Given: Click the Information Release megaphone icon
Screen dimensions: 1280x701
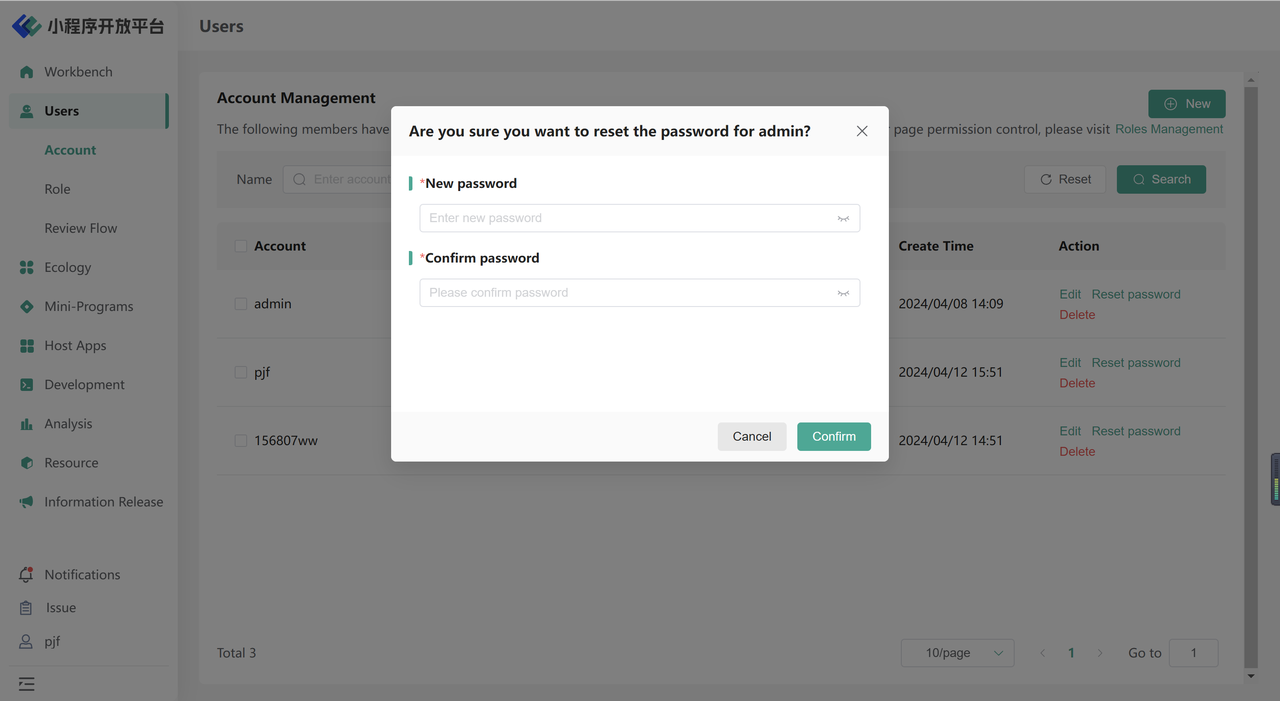Looking at the screenshot, I should (x=27, y=502).
